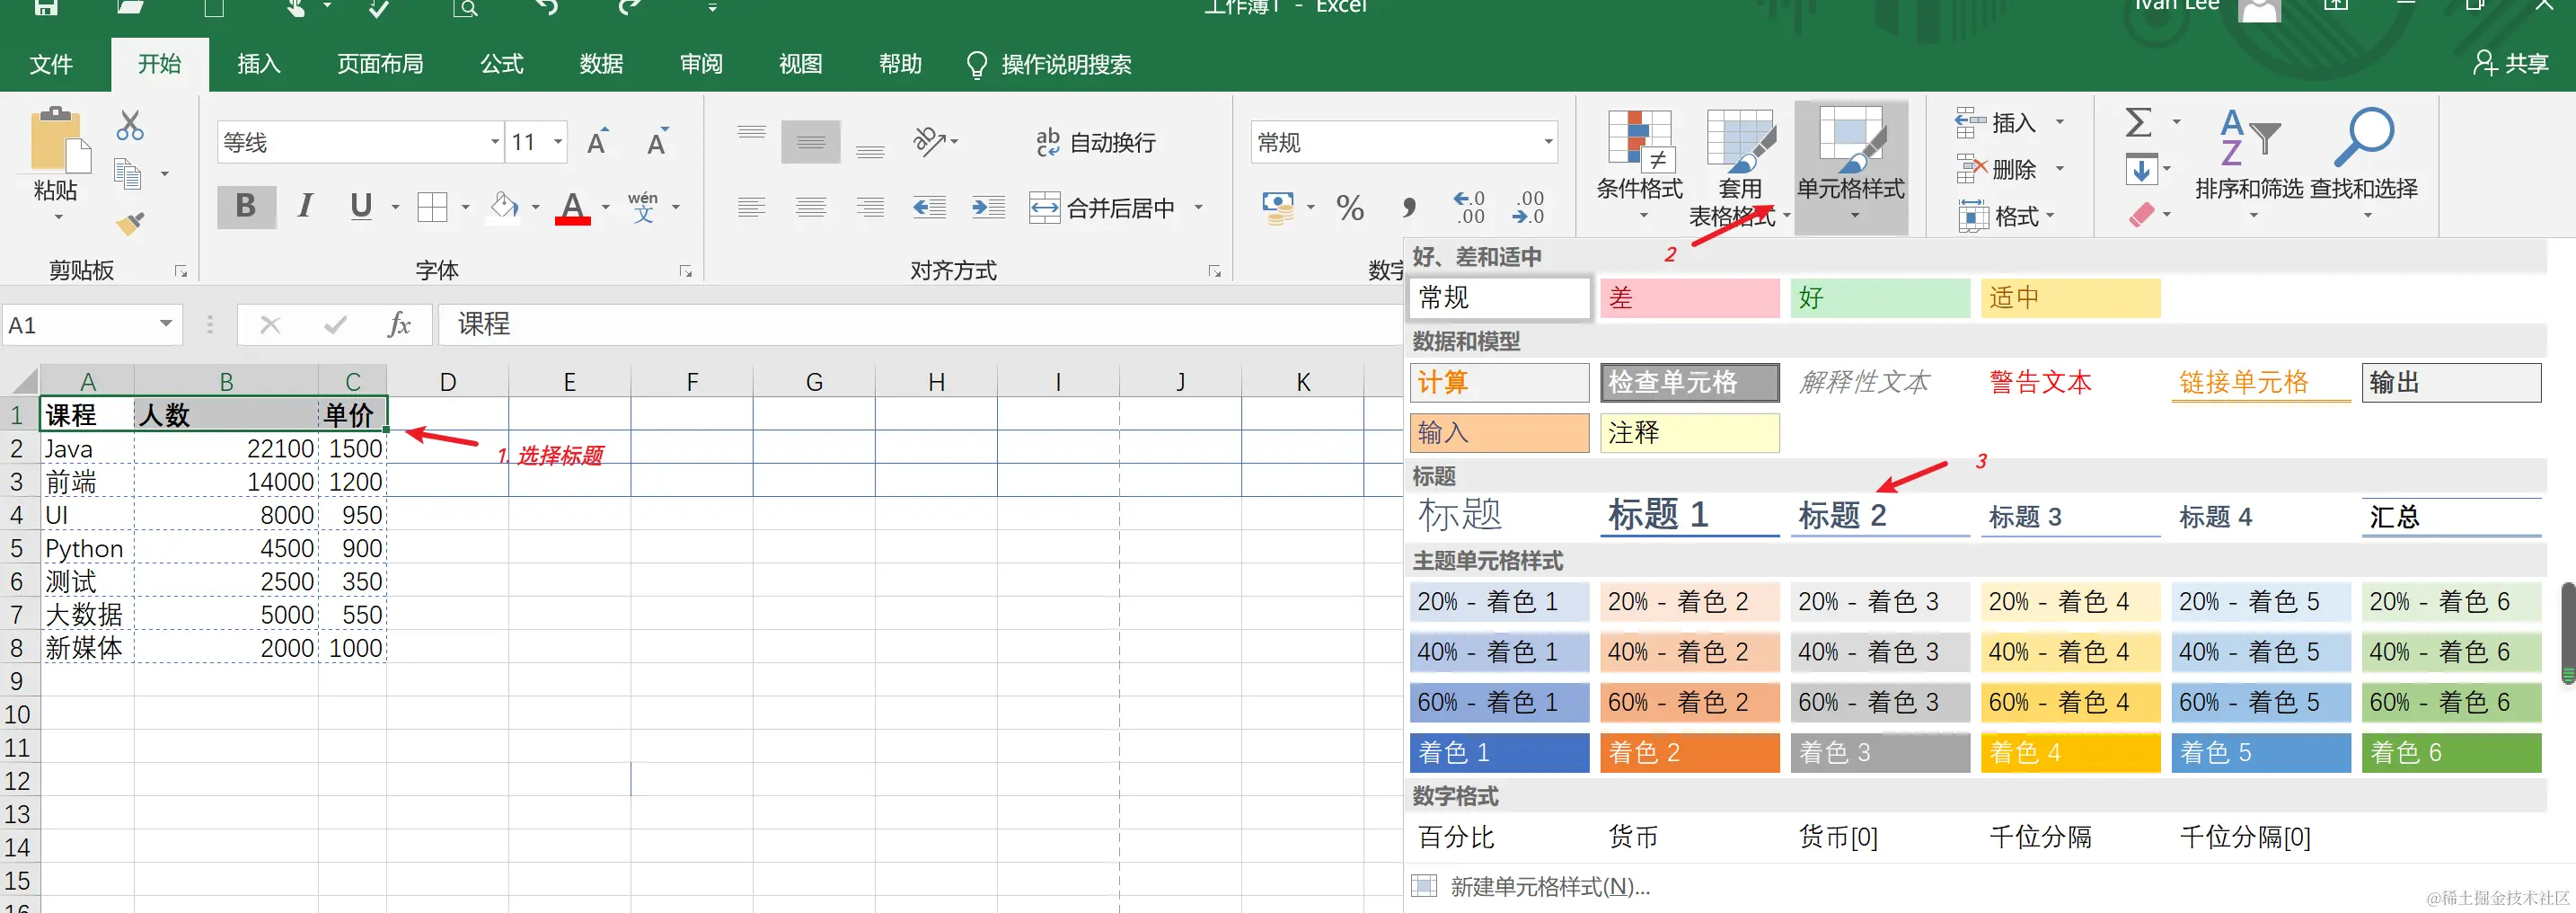2576x913 pixels.
Task: Click the decrease decimal icon
Action: coord(1529,207)
